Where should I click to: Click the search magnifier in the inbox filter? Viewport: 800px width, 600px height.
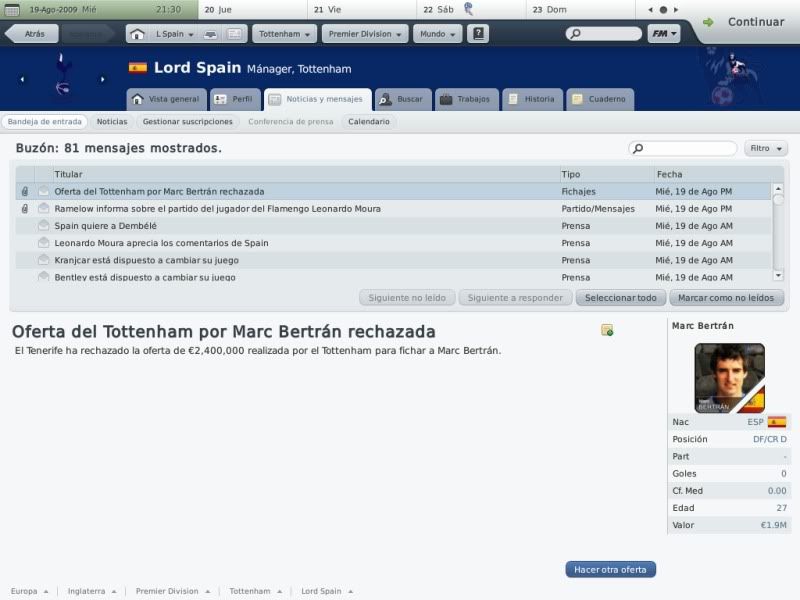point(638,148)
